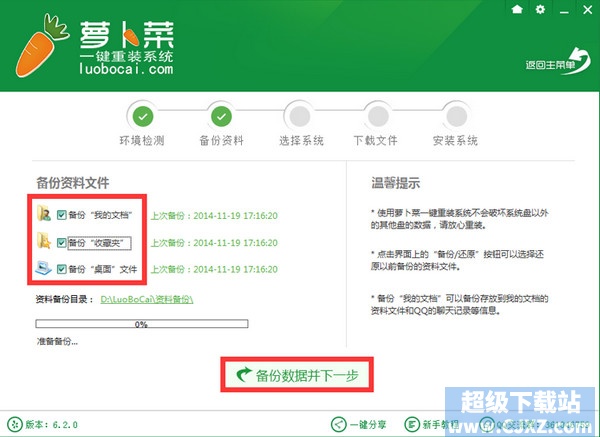Click the 备份资料 step label

(221, 141)
